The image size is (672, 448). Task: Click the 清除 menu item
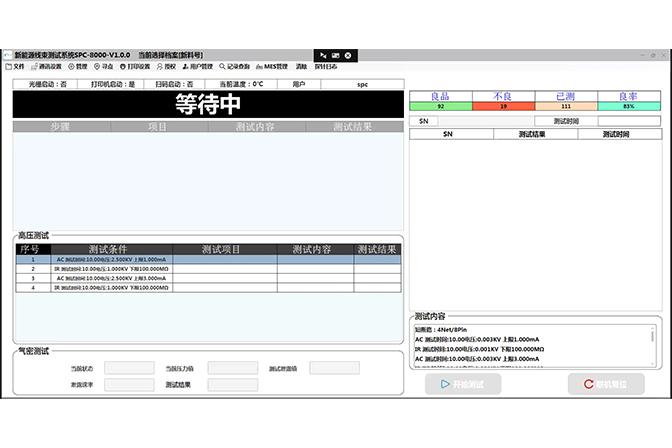click(x=301, y=67)
